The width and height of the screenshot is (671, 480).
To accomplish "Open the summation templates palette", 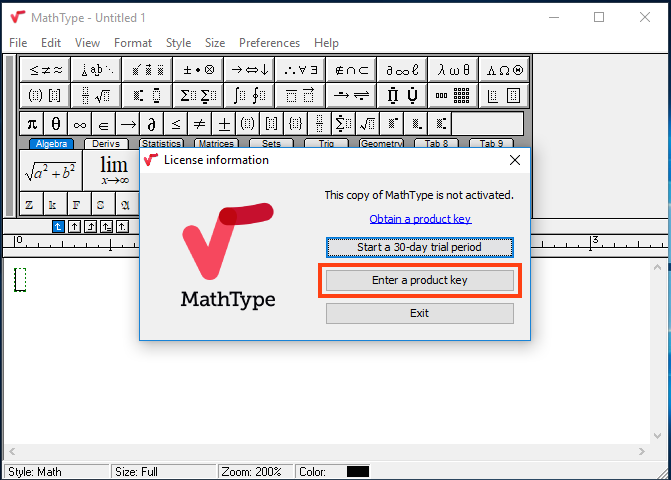I will click(x=198, y=95).
